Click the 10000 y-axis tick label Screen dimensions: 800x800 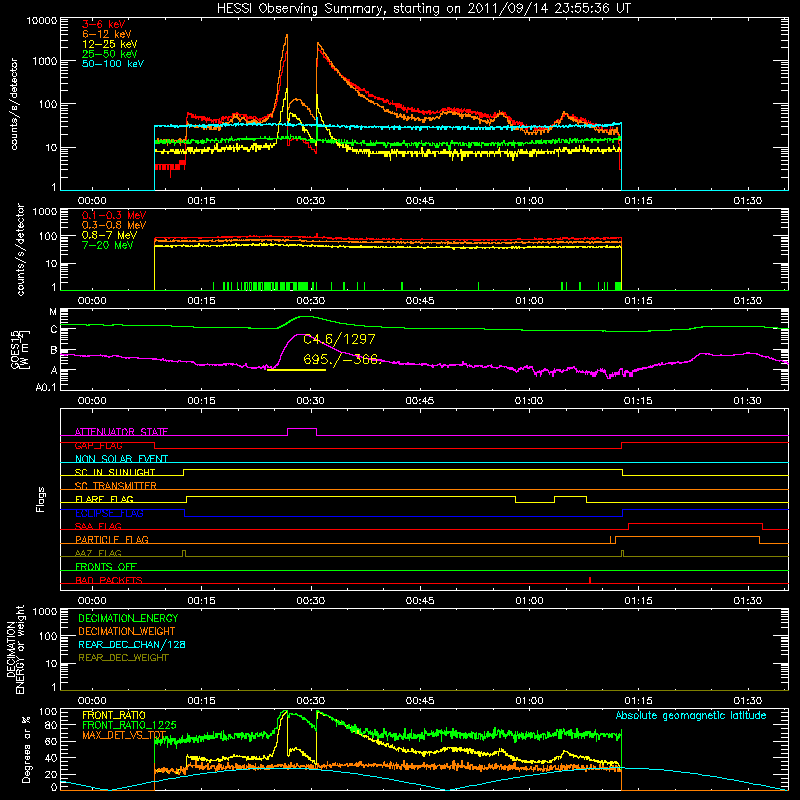[x=42, y=21]
